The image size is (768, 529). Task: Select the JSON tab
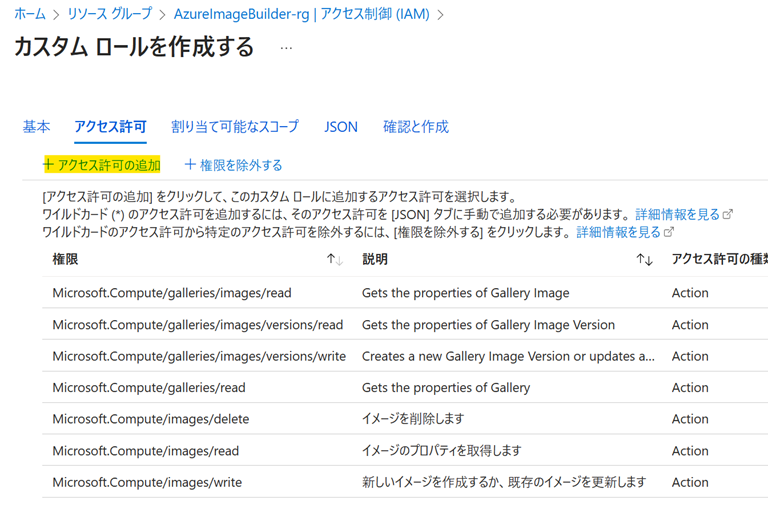point(341,127)
